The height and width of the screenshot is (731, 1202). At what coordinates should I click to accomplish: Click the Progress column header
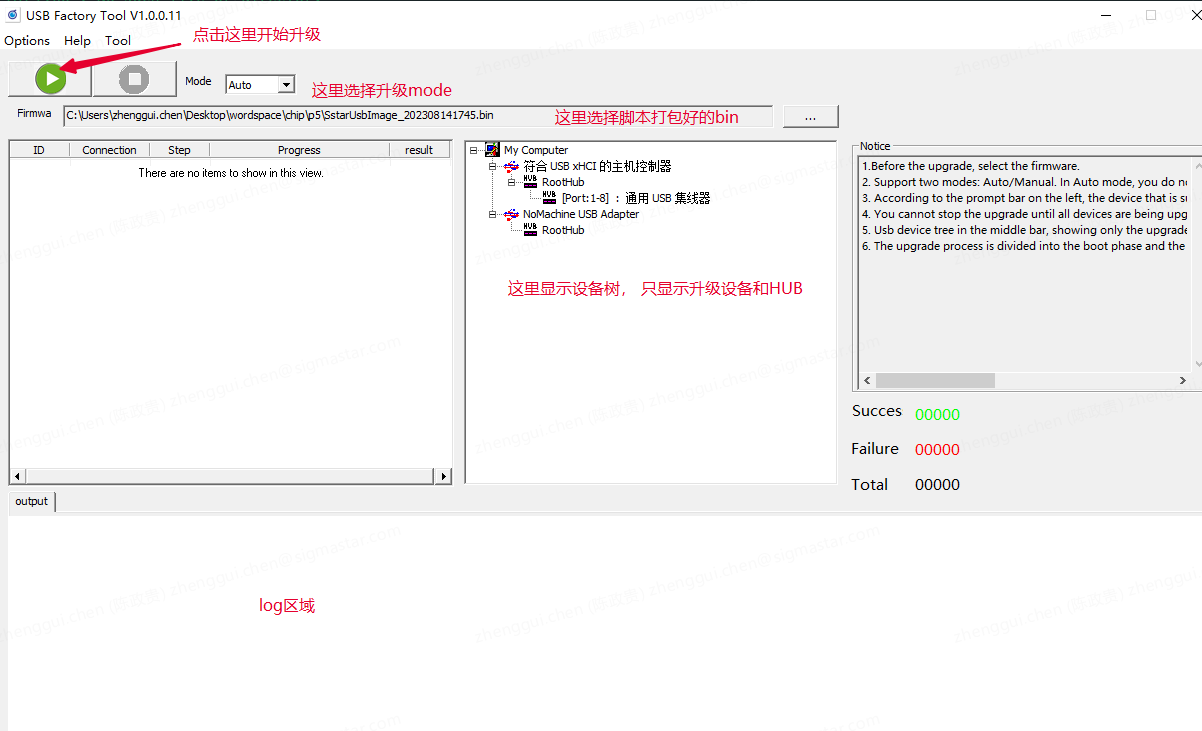coord(299,150)
